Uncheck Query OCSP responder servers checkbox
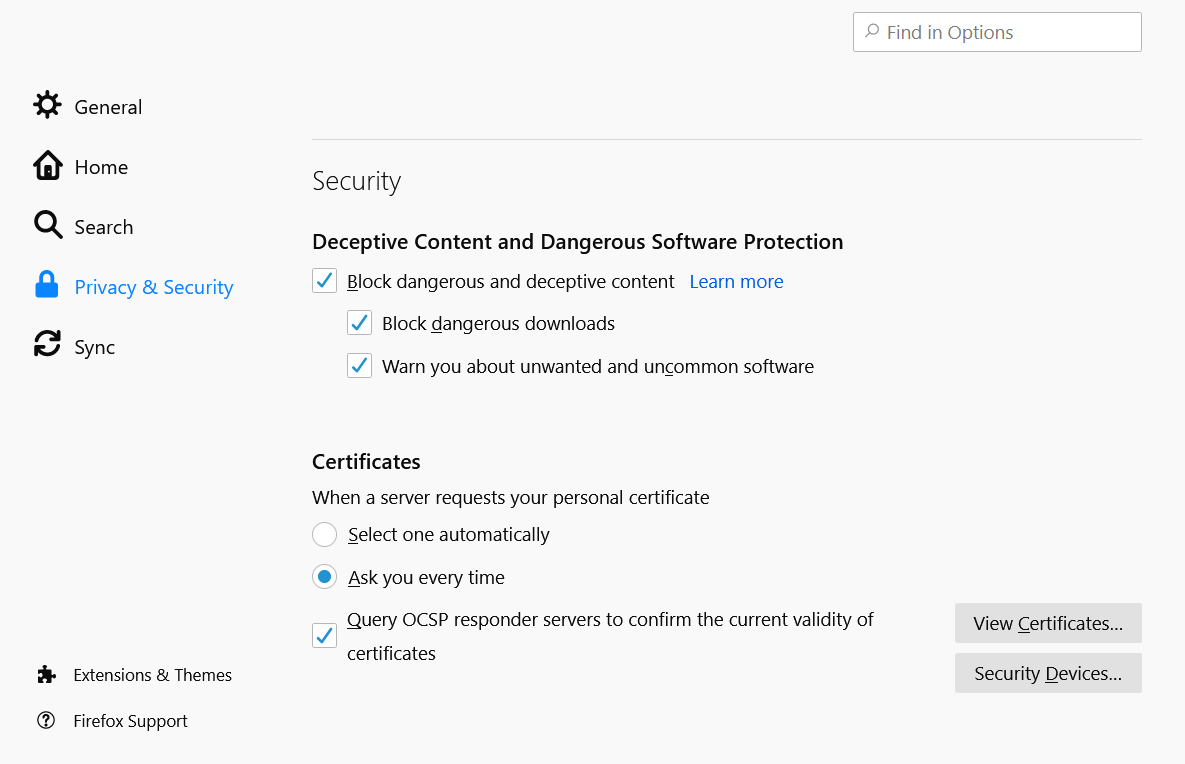Screen dimensions: 1185x764 point(324,635)
